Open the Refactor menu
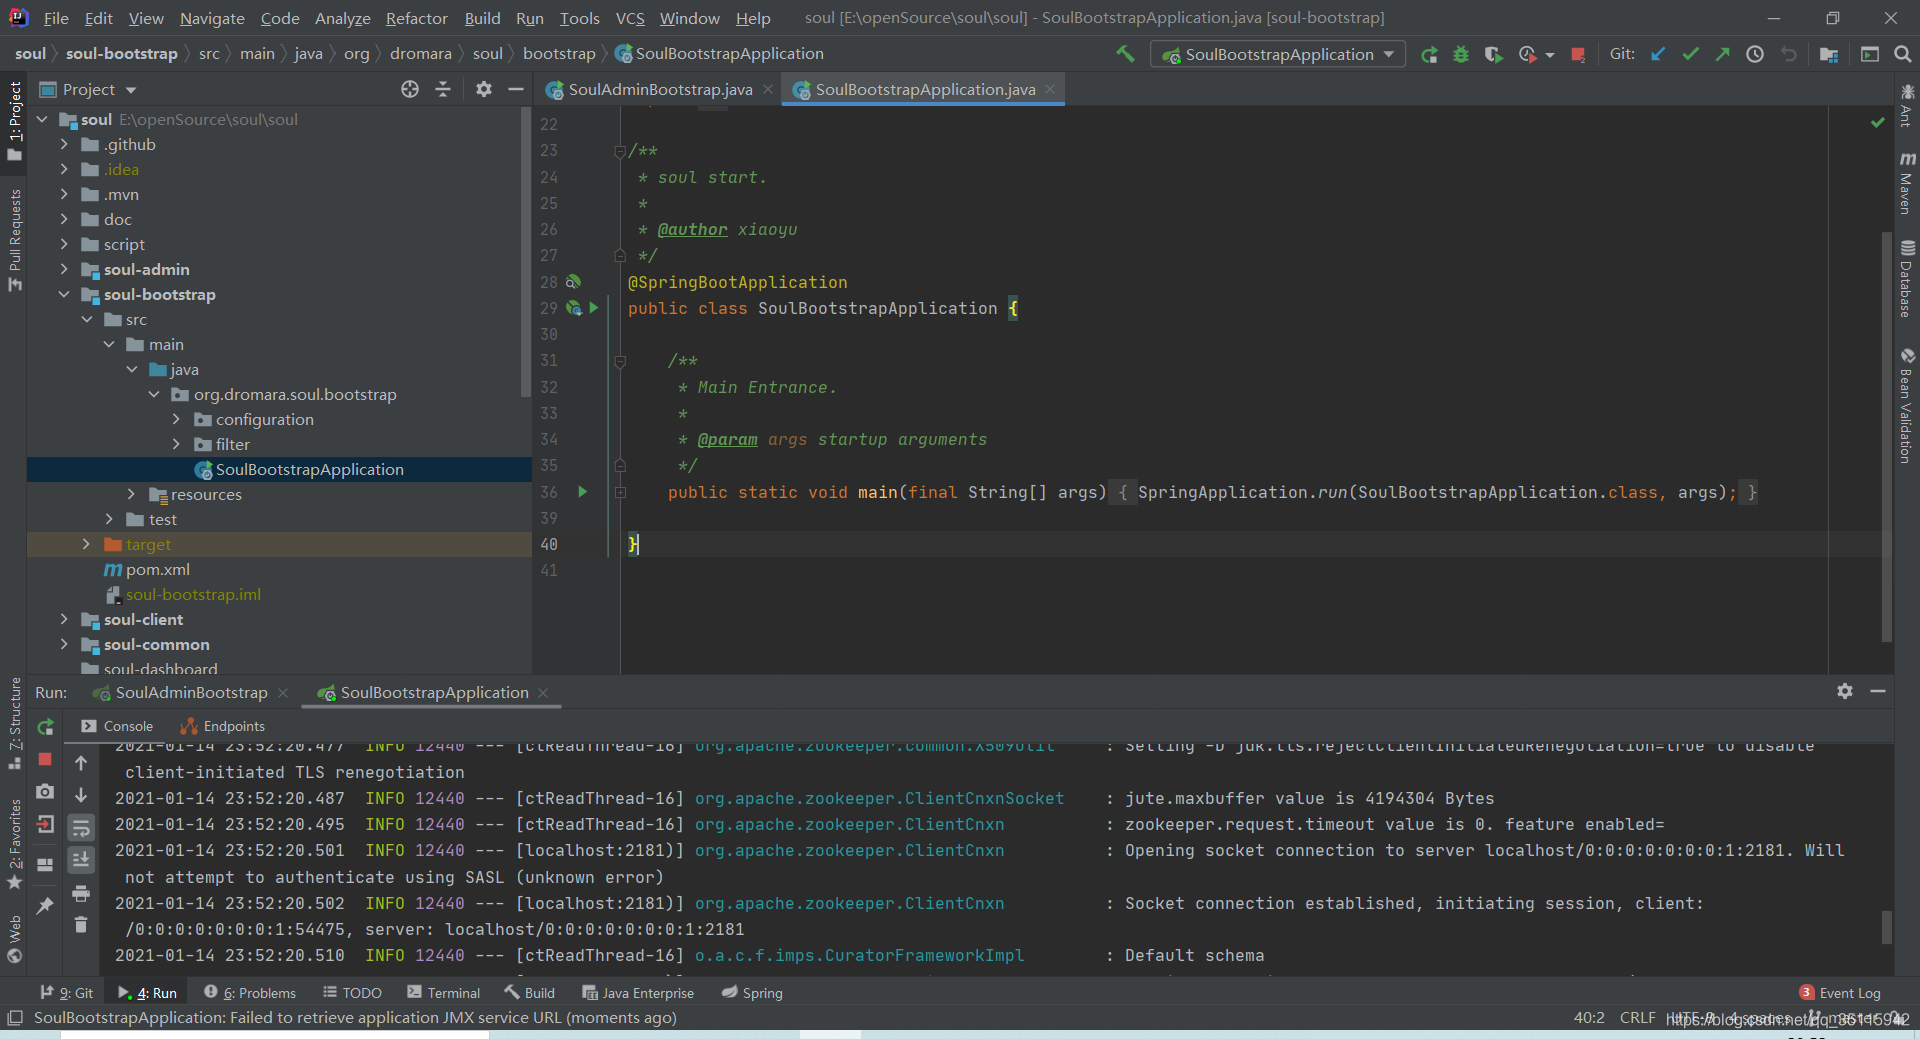Viewport: 1920px width, 1039px height. coord(416,18)
